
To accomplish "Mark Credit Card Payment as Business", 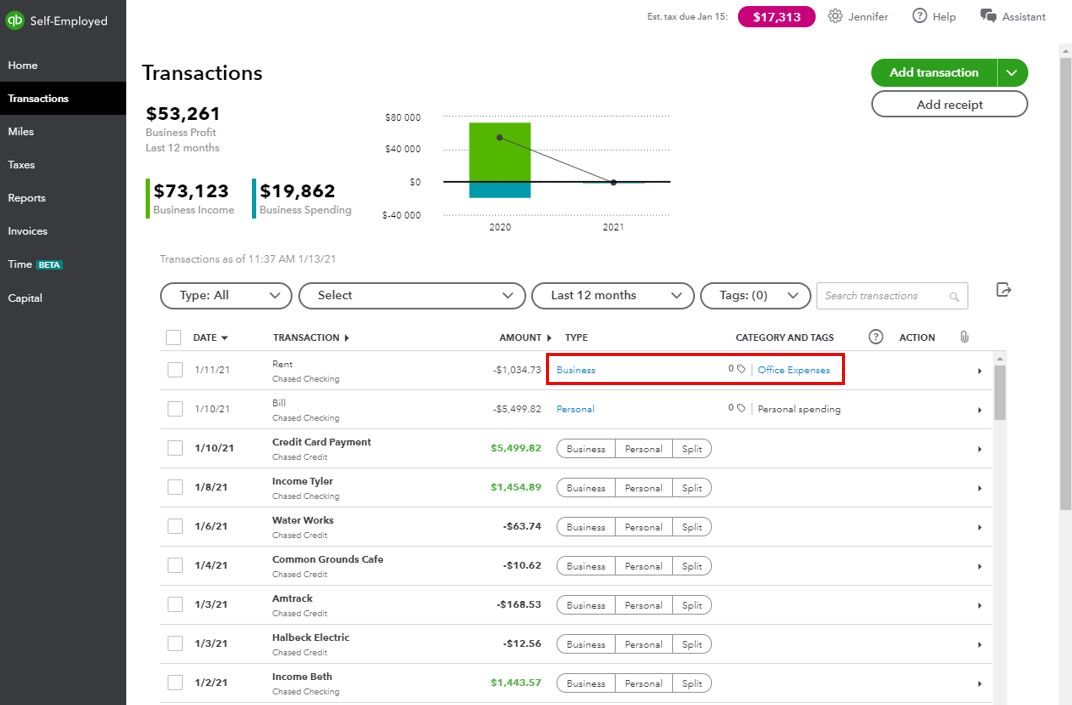I will (586, 449).
